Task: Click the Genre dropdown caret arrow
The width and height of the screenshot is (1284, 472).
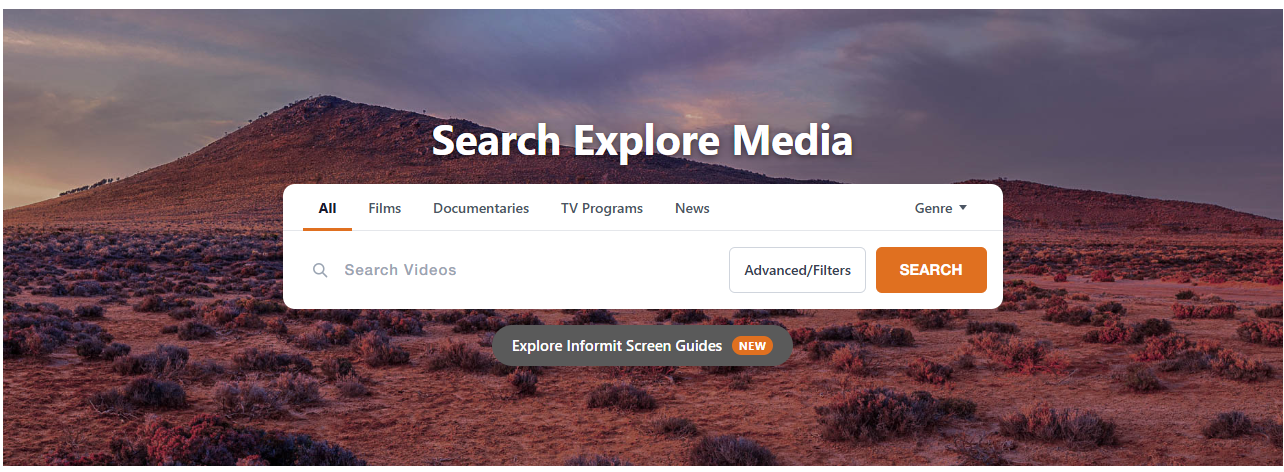Action: (963, 208)
